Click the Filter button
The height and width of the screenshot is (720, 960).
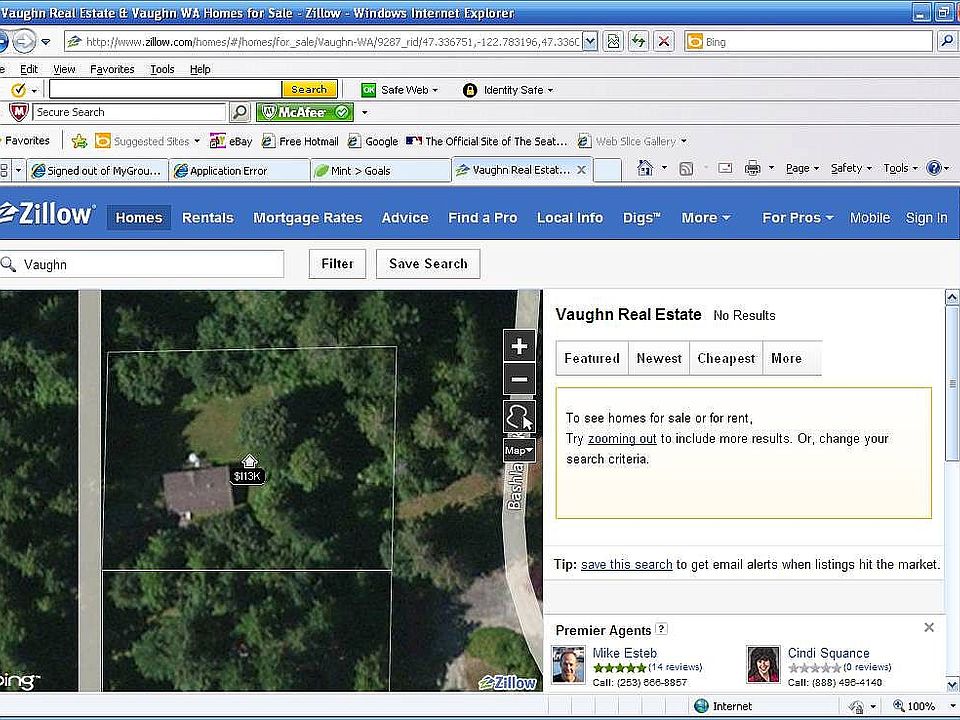click(x=337, y=264)
